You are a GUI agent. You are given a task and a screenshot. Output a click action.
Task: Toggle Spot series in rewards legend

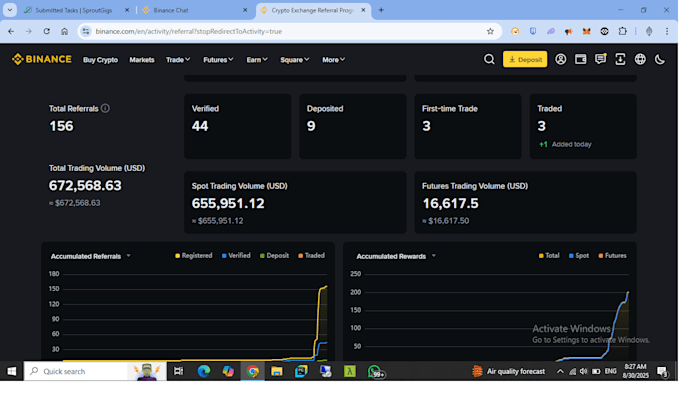579,256
